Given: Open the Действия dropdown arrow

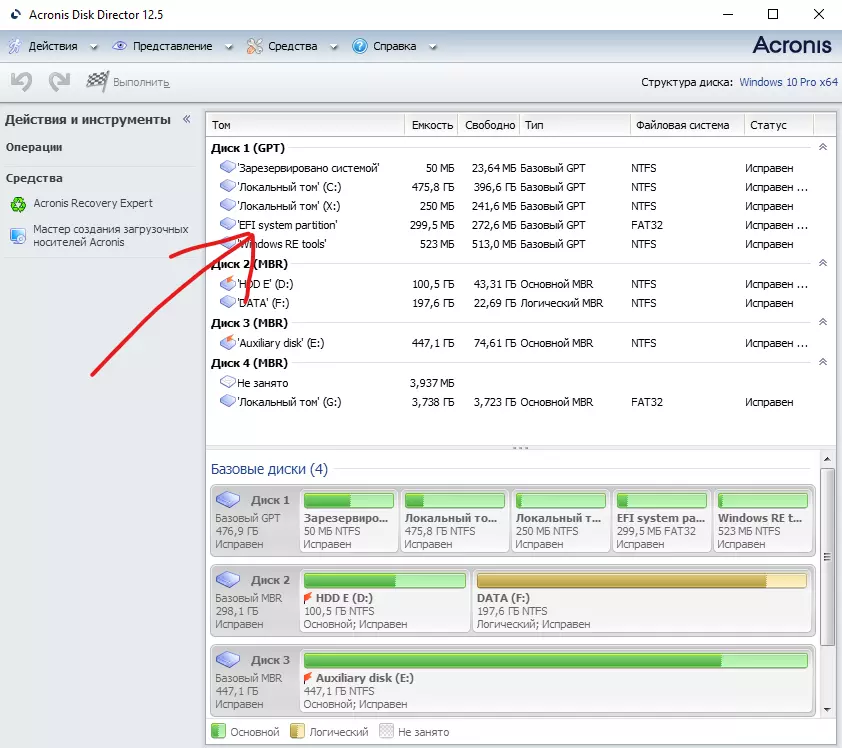Looking at the screenshot, I should [94, 47].
